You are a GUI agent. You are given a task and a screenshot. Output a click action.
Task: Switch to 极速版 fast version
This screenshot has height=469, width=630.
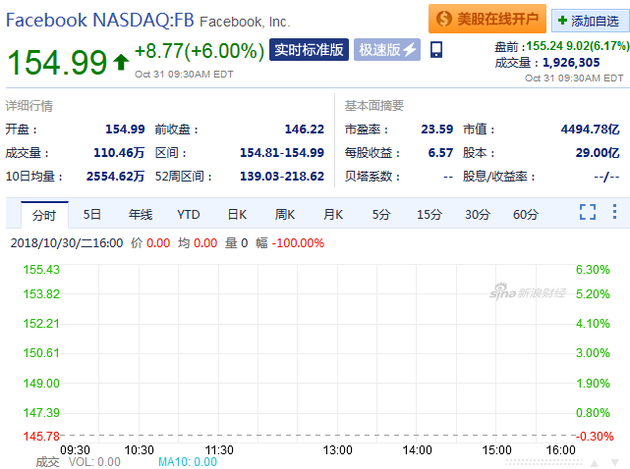pyautogui.click(x=387, y=50)
